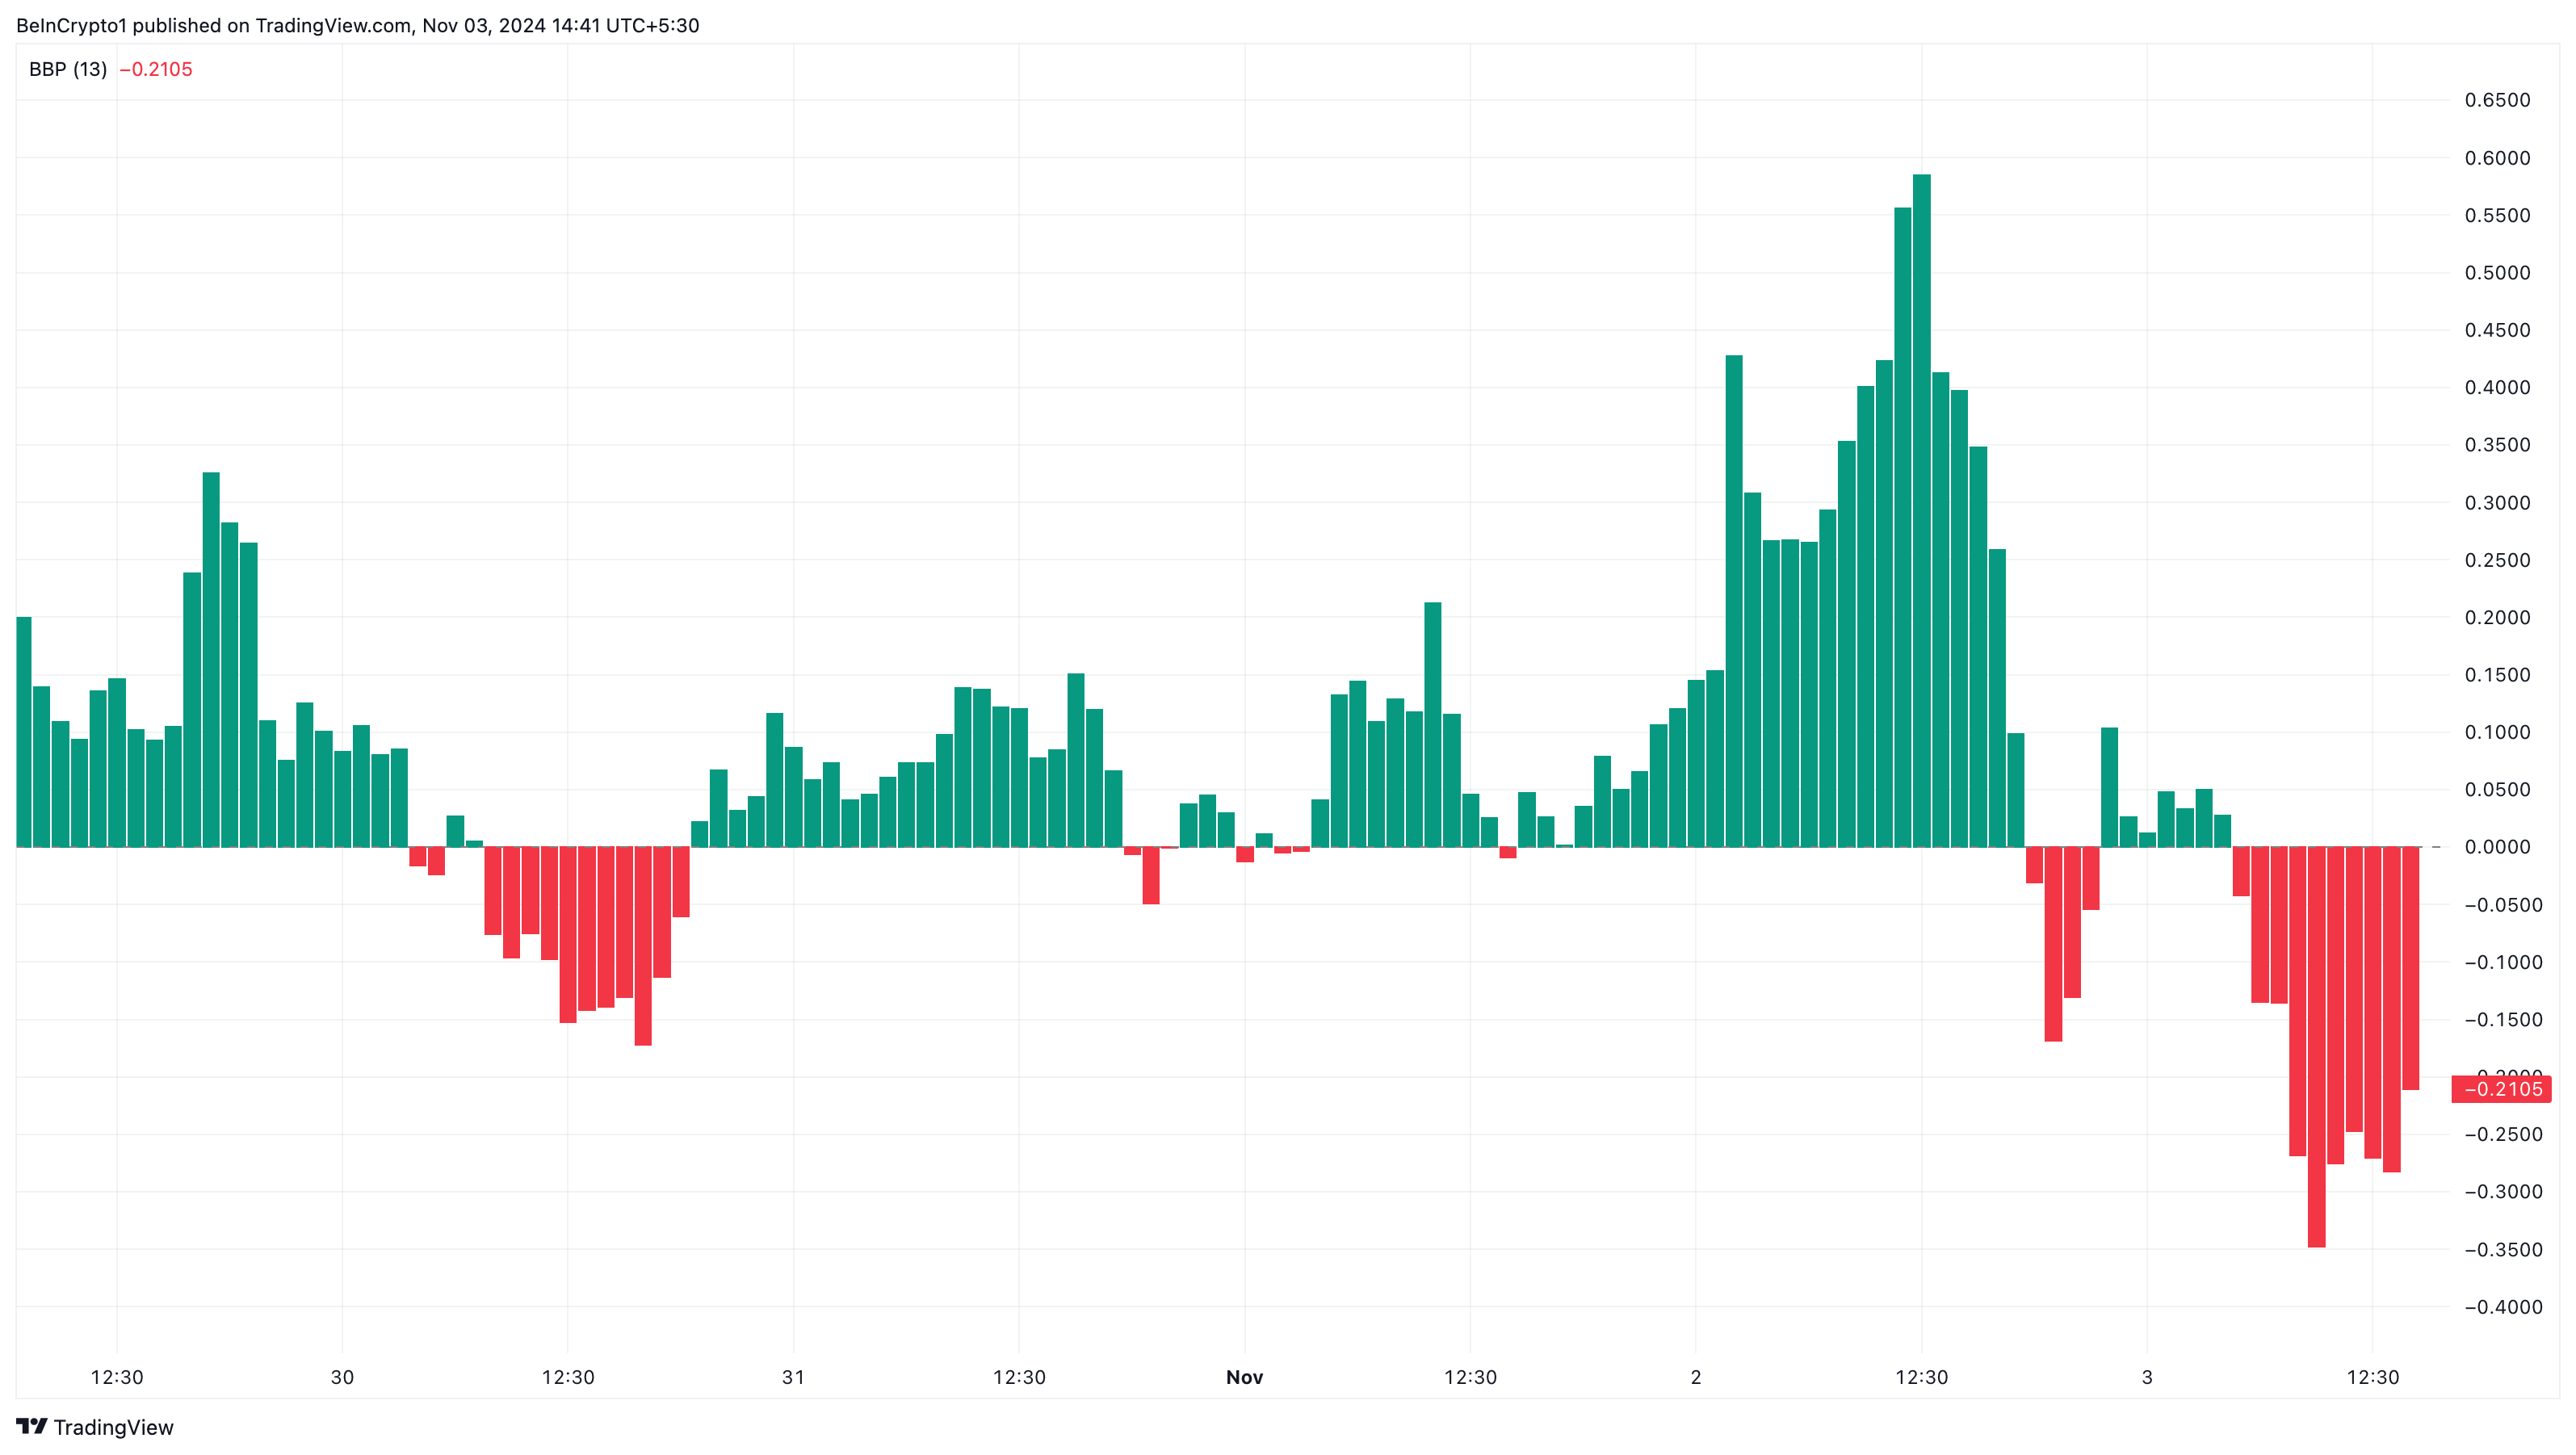Screen dimensions: 2576x1455
Task: Click the 0.3000 price scale label
Action: [x=2497, y=503]
